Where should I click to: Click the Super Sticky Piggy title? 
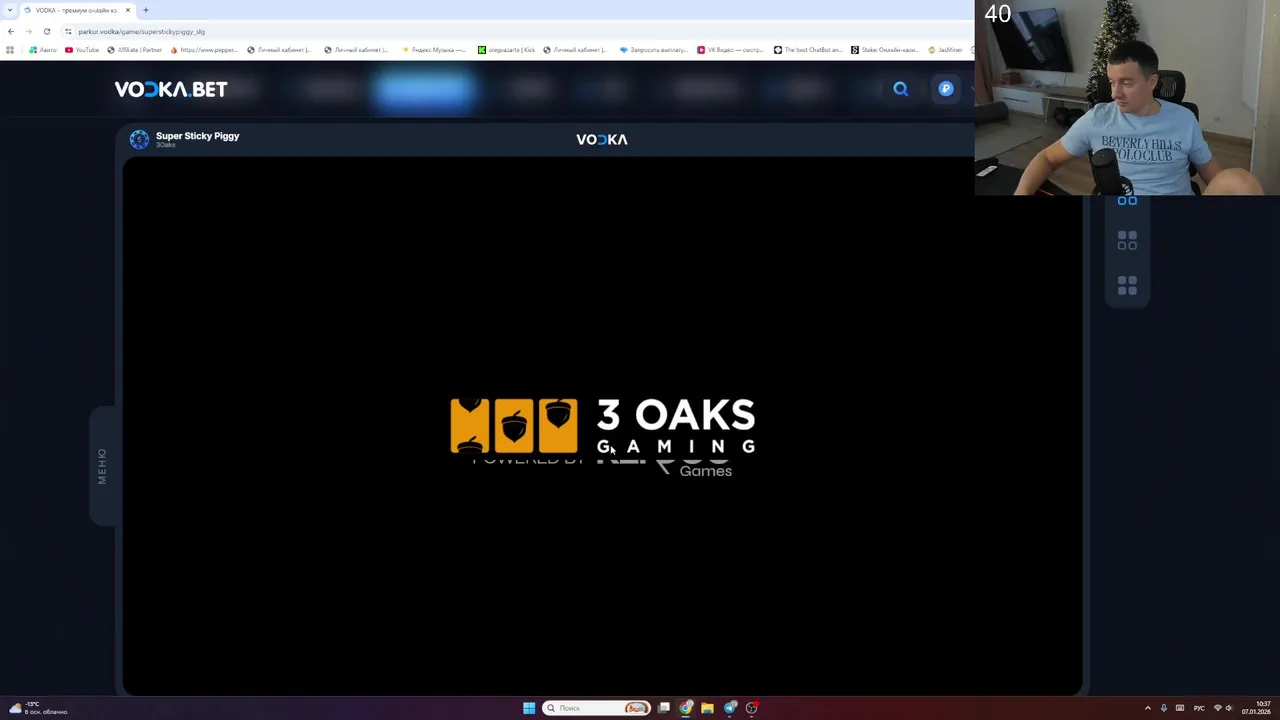[197, 136]
